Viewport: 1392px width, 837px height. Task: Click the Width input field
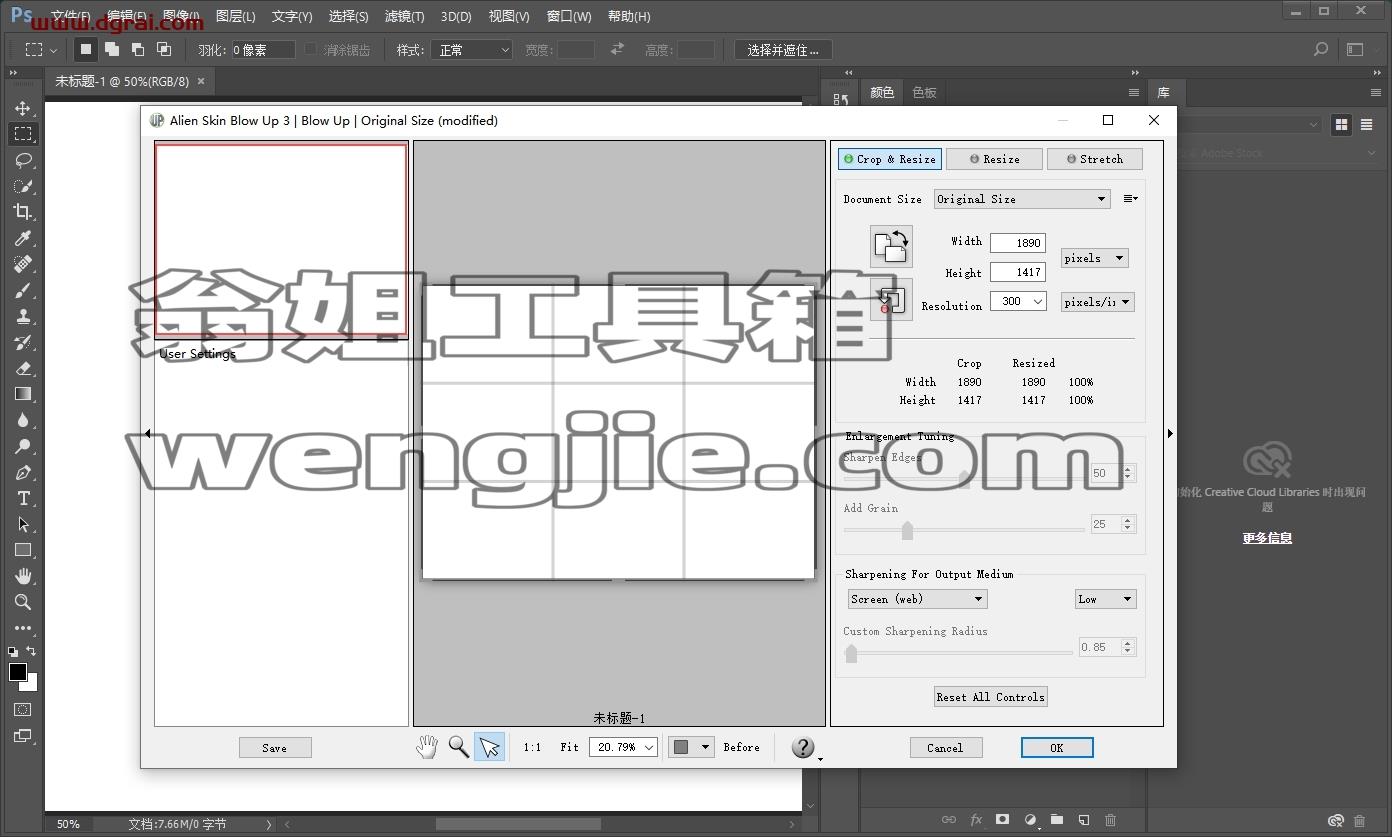1018,243
